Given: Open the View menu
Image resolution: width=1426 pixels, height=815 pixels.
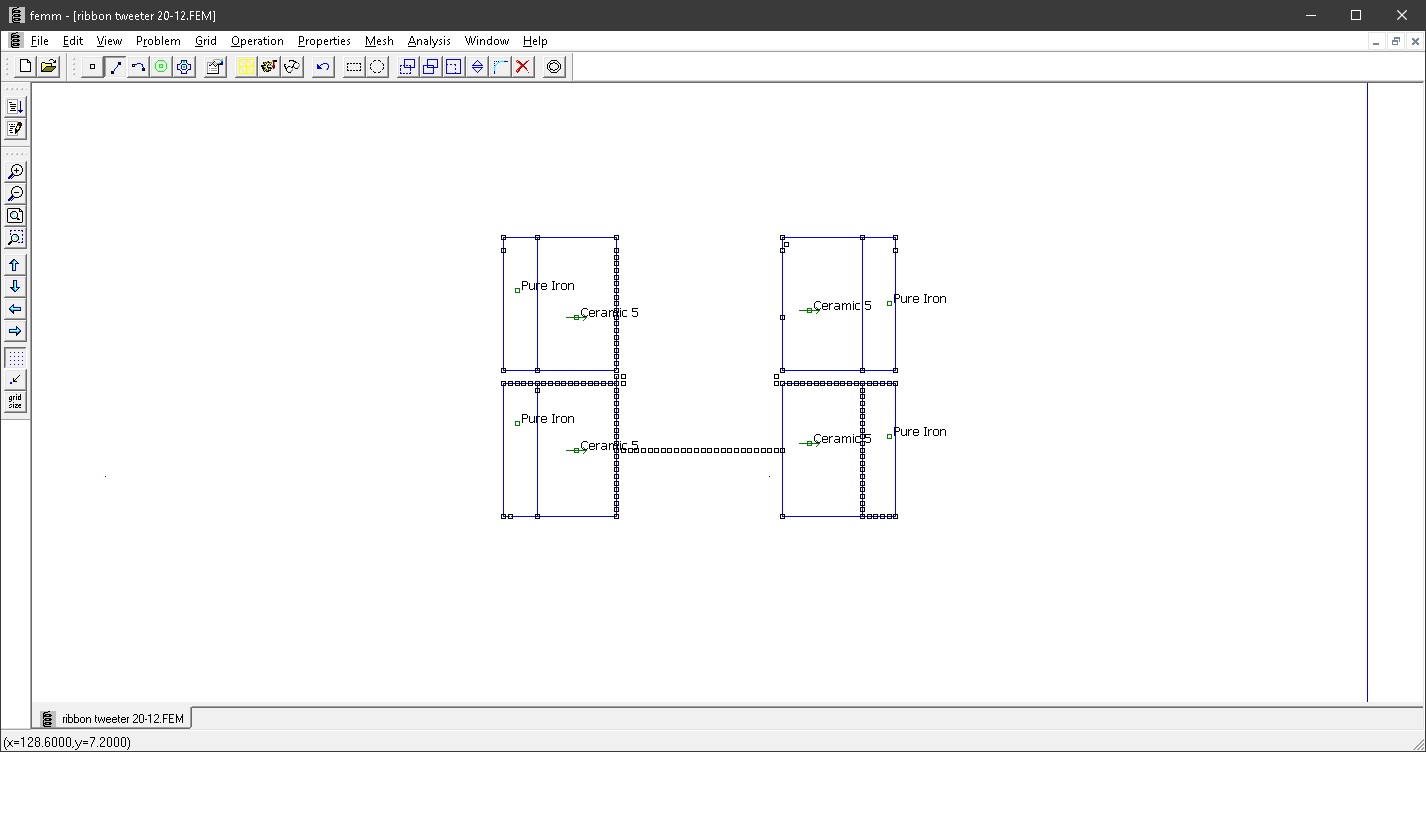Looking at the screenshot, I should 109,41.
